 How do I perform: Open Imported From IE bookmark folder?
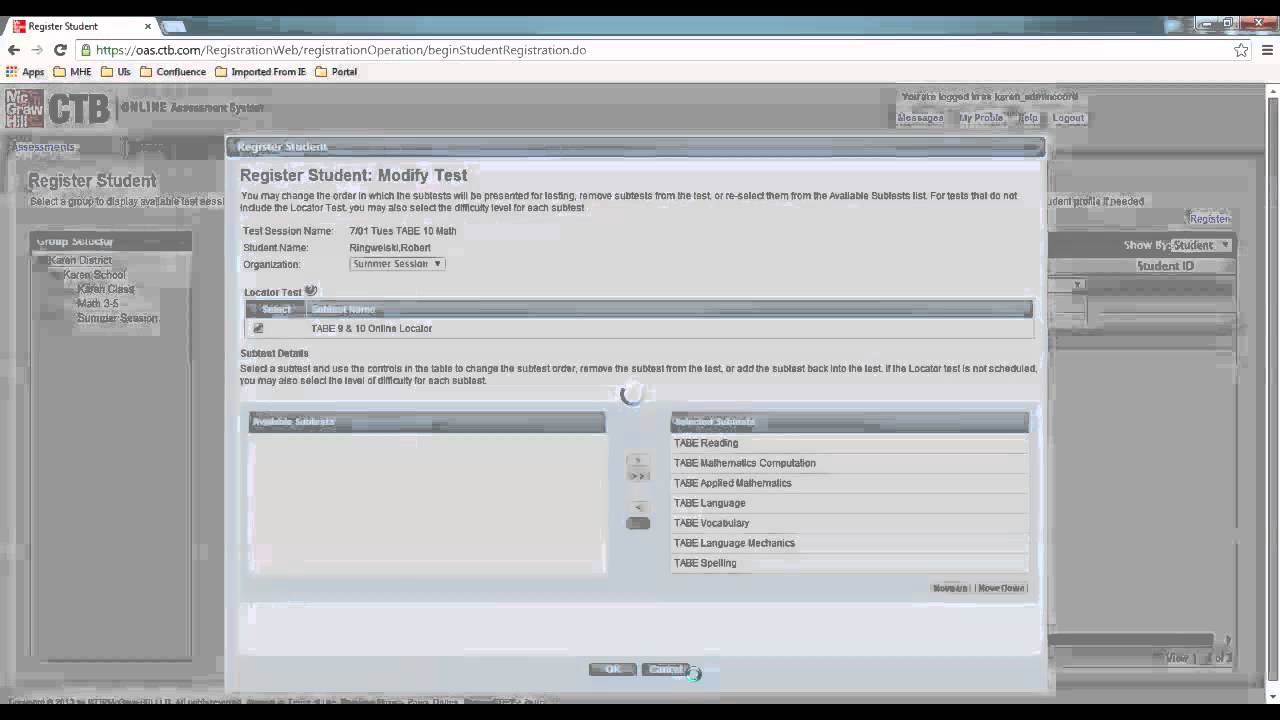[260, 72]
